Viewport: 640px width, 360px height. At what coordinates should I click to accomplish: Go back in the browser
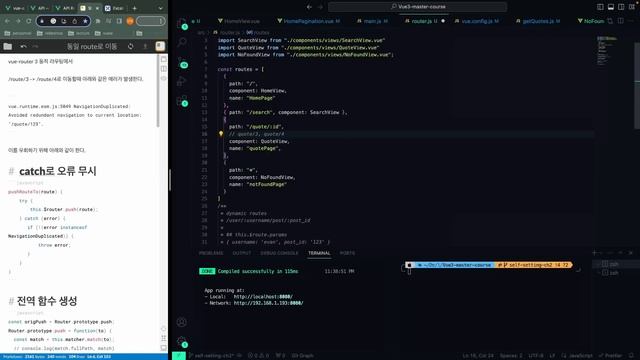(7, 21)
